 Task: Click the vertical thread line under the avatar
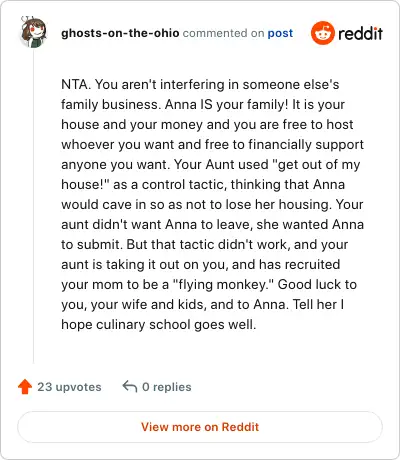(x=33, y=207)
